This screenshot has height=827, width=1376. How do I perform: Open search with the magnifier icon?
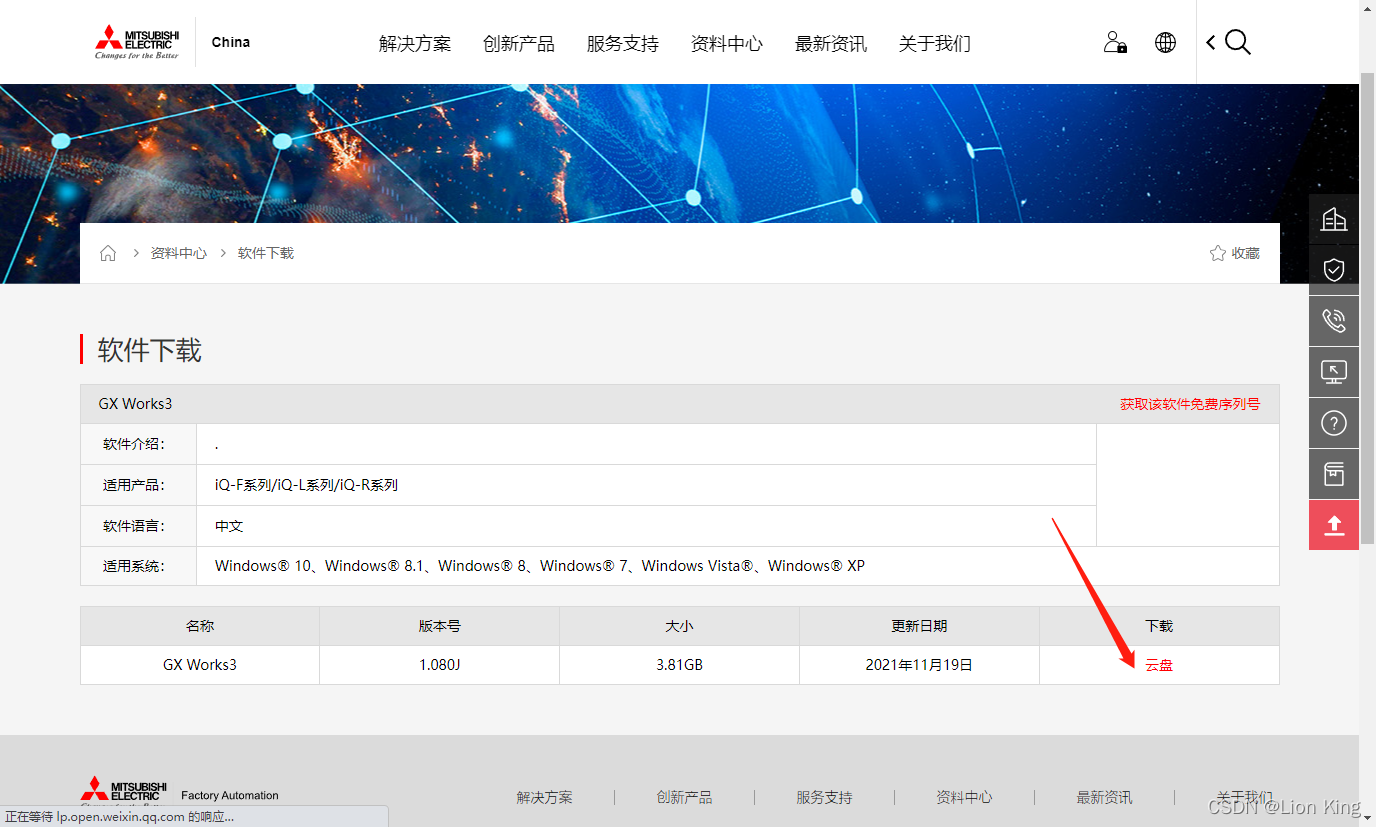click(x=1238, y=42)
